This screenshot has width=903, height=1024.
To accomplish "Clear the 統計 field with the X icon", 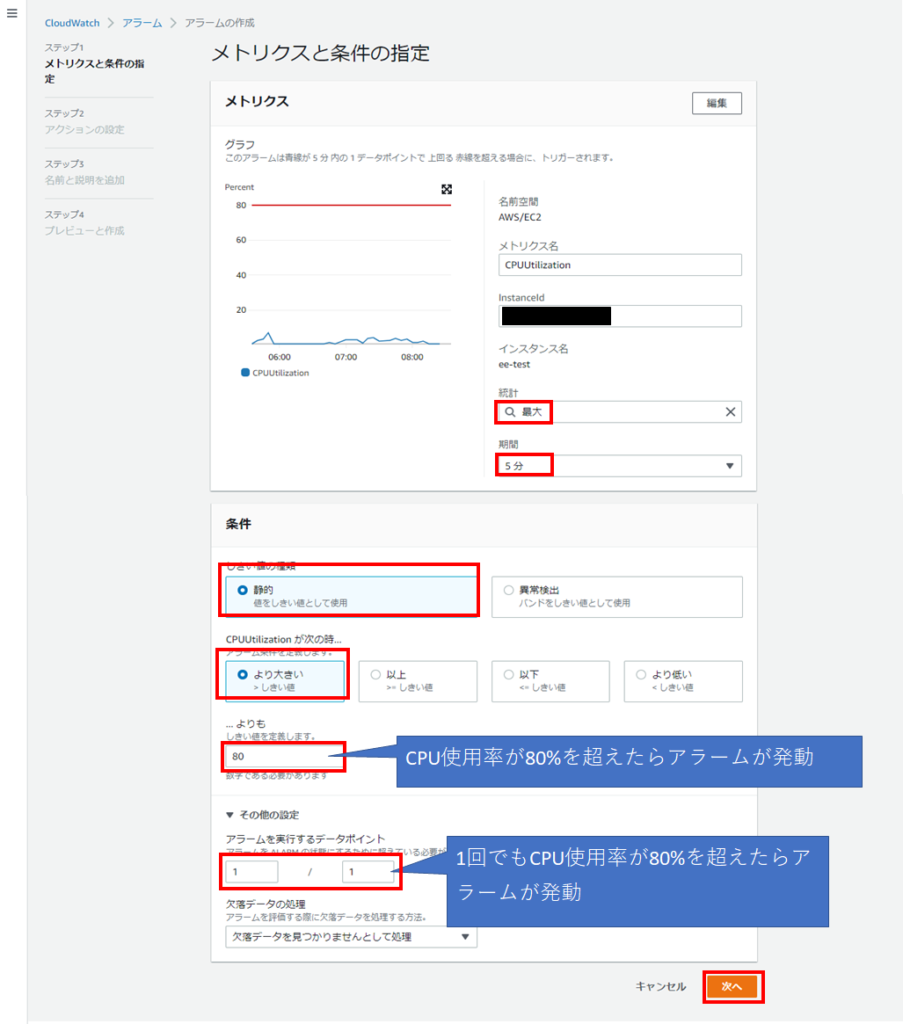I will coord(730,412).
